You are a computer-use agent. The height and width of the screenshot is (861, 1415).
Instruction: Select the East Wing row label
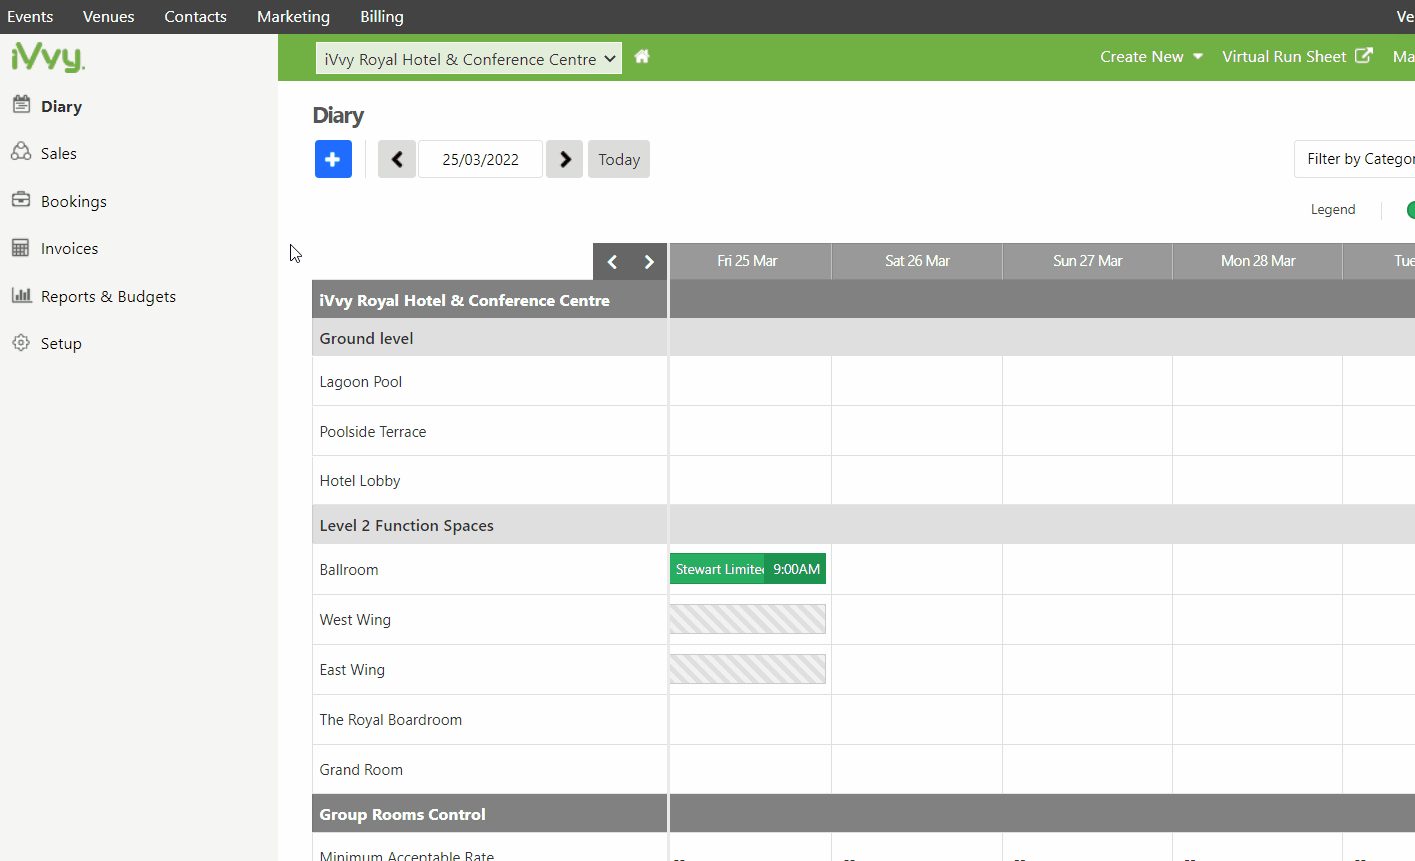click(352, 670)
